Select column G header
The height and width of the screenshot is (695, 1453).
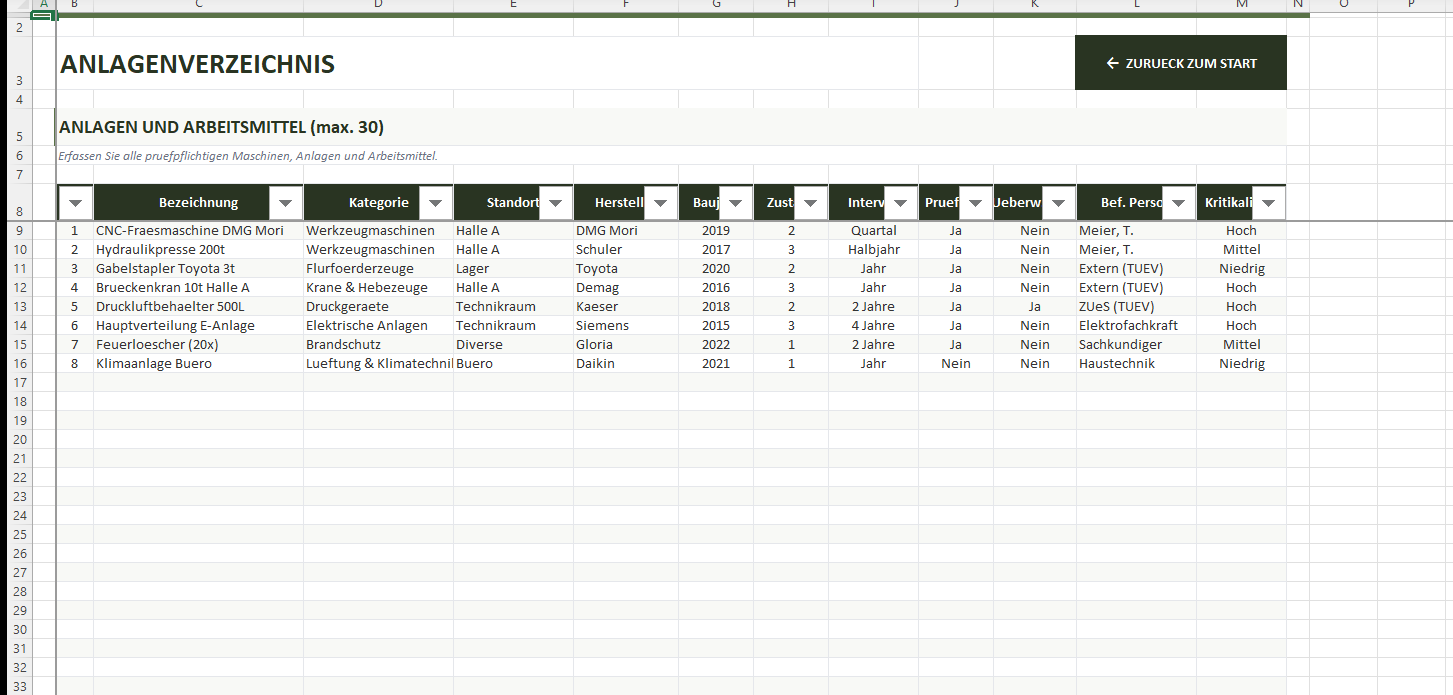(716, 4)
